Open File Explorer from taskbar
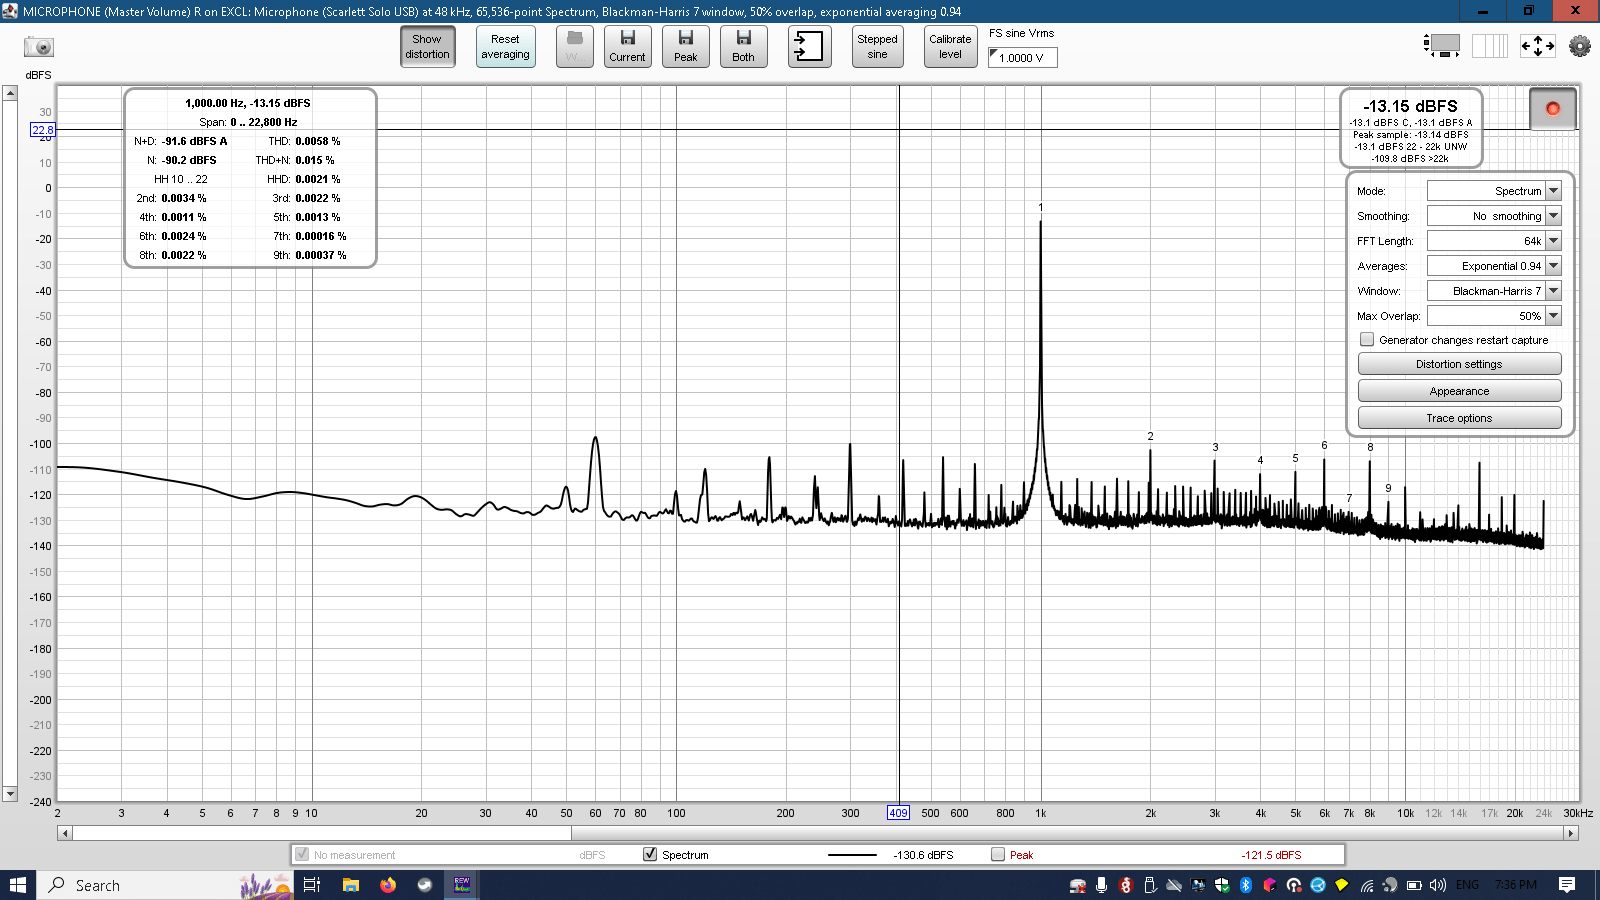The width and height of the screenshot is (1600, 900). [351, 885]
